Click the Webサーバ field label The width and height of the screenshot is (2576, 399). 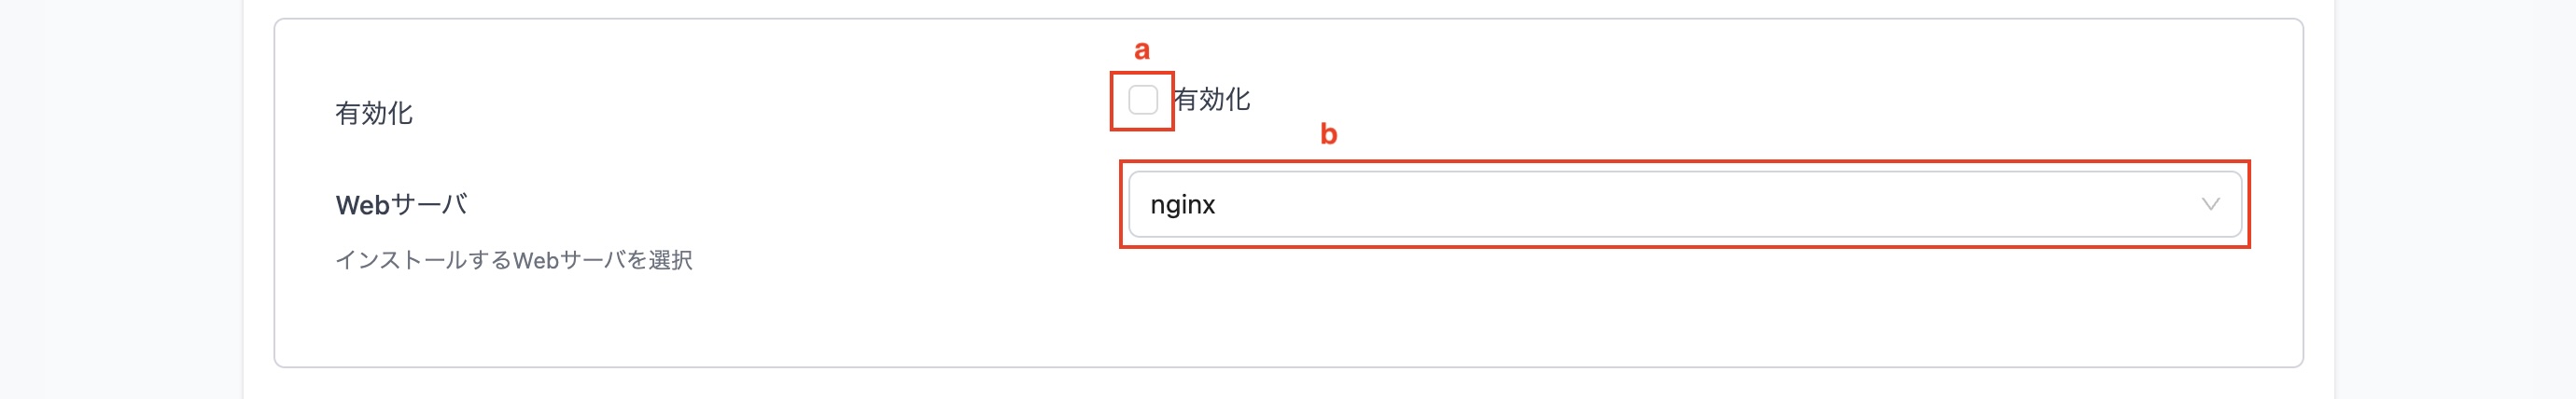point(402,205)
